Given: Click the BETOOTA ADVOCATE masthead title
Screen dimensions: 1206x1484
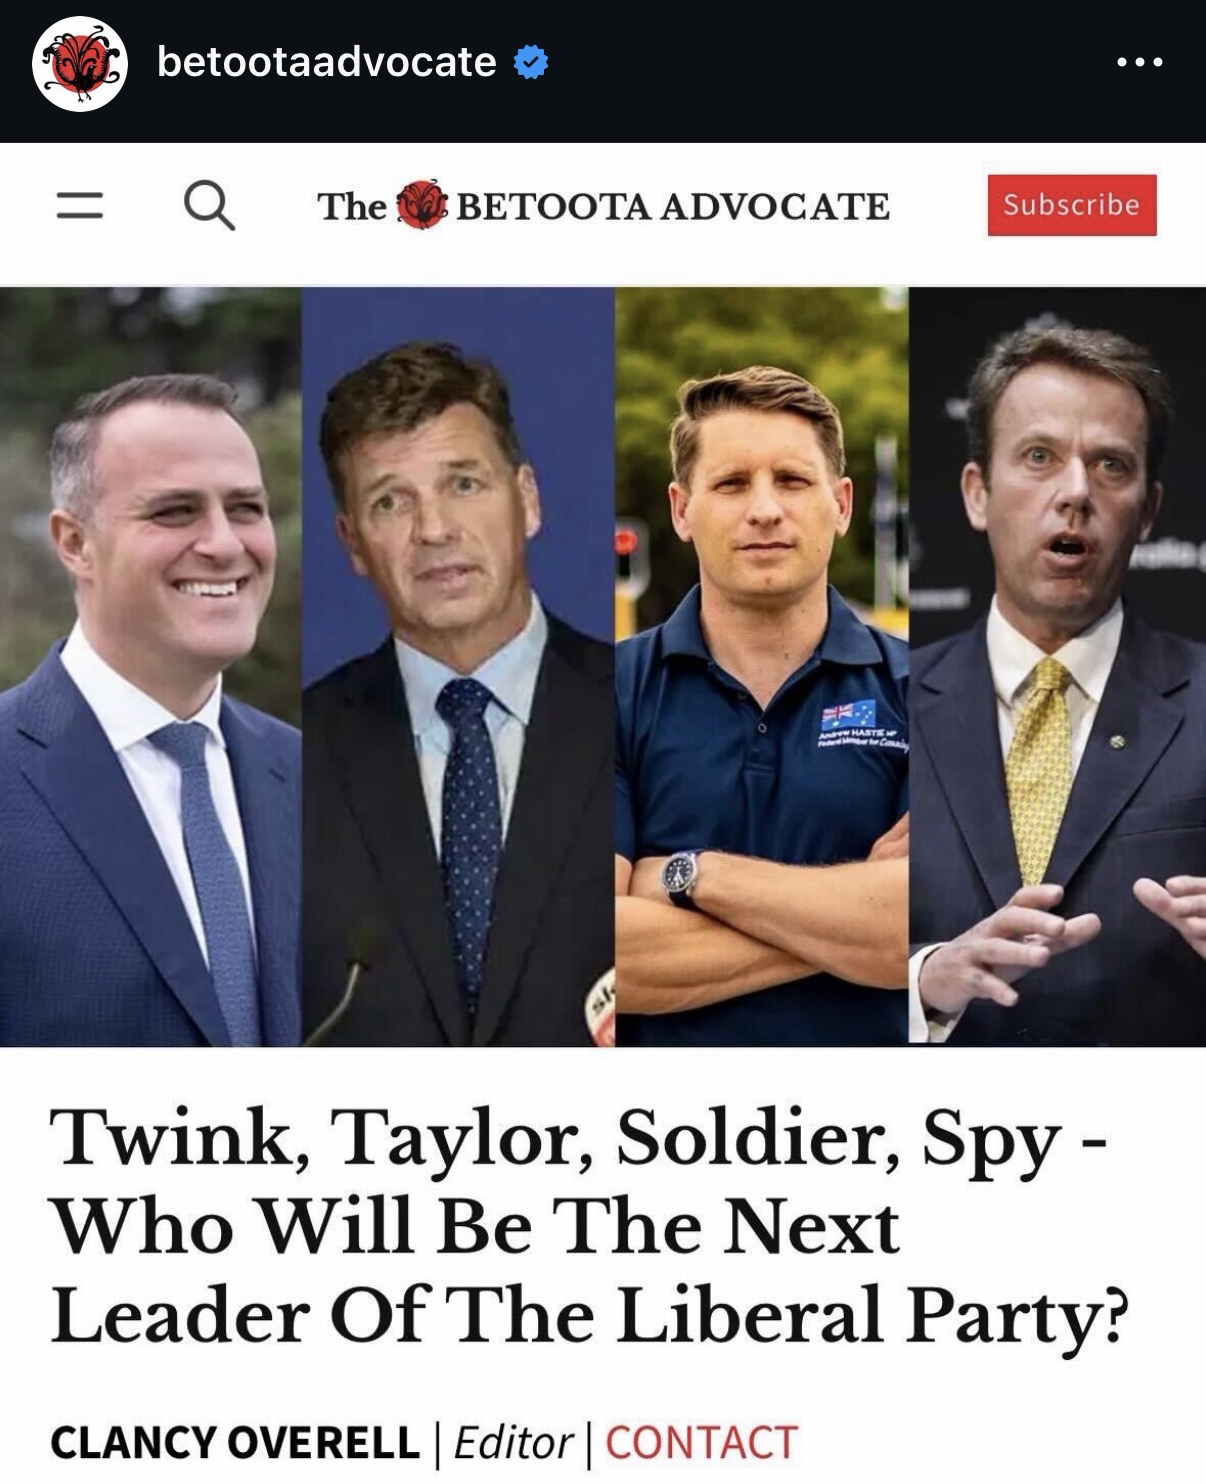Looking at the screenshot, I should [672, 206].
